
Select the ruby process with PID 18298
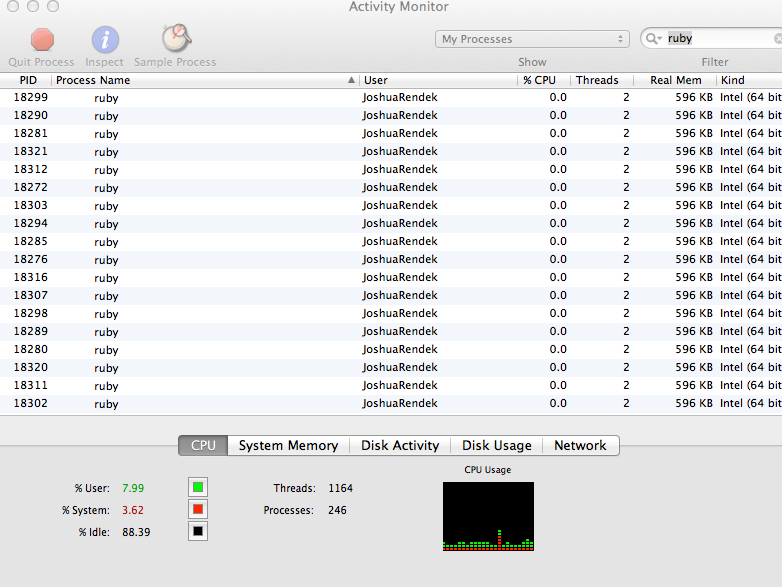tap(391, 313)
